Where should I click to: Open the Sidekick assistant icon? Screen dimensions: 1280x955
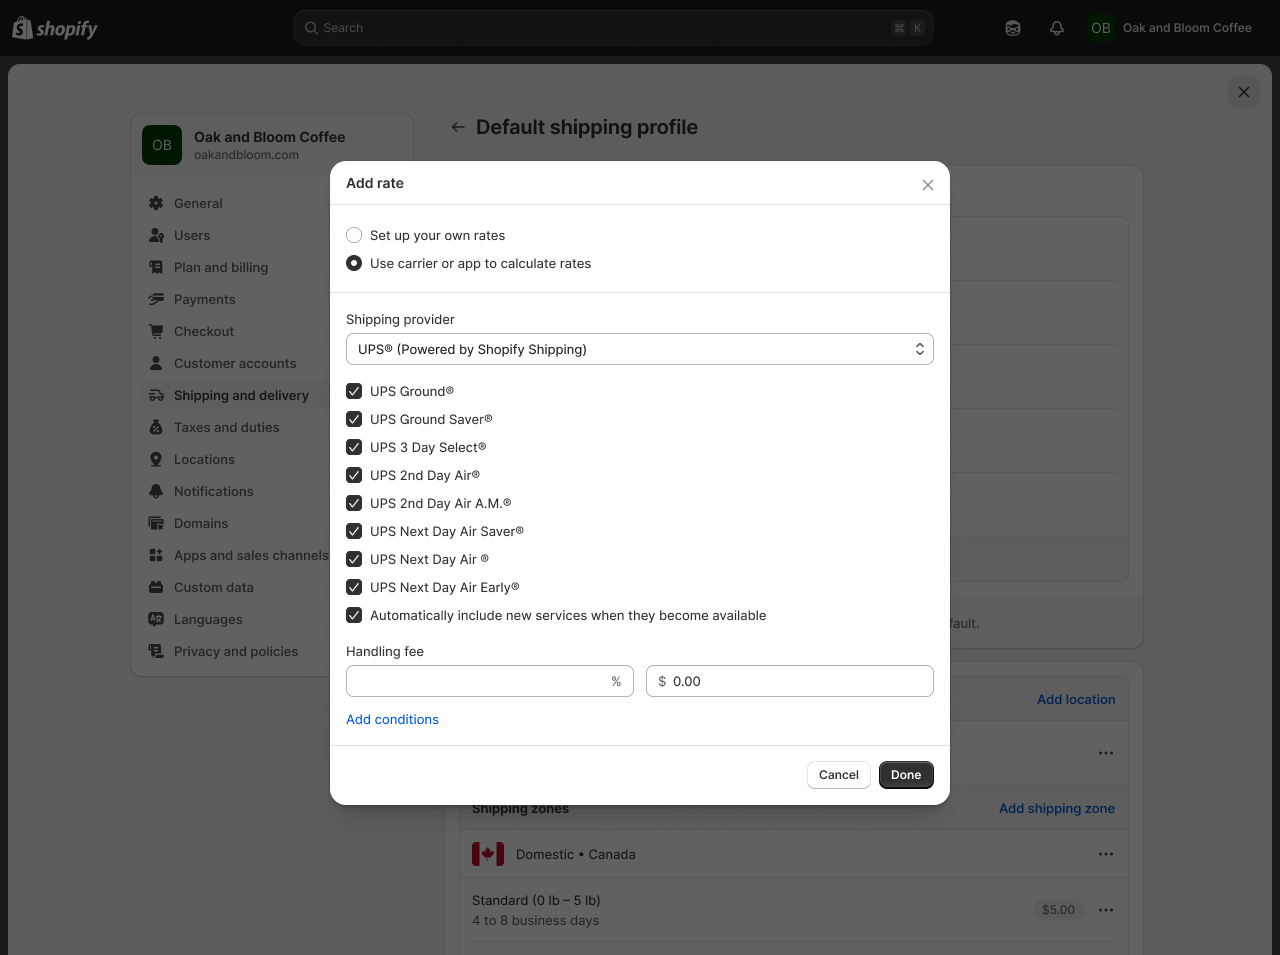(x=1013, y=28)
